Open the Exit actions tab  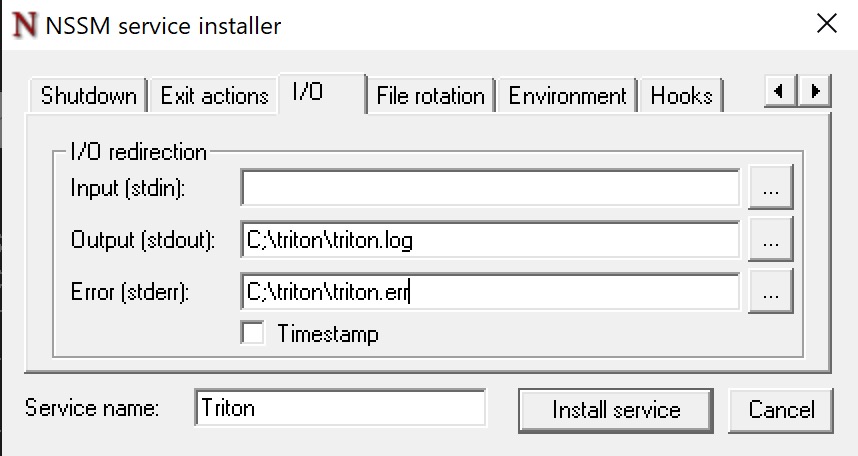(214, 96)
